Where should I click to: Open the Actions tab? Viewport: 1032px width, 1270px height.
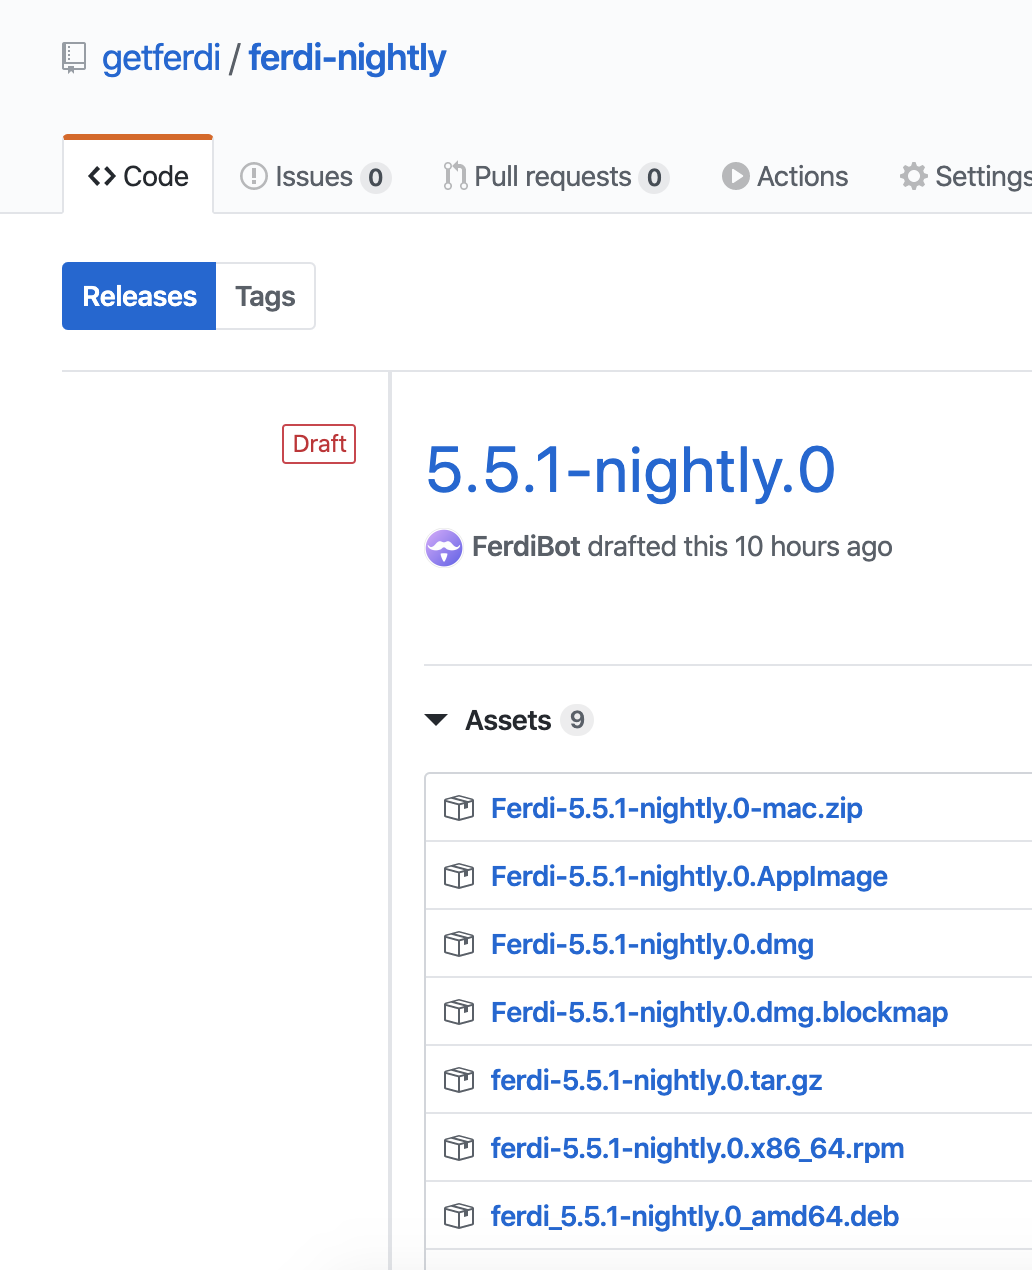[x=785, y=177]
